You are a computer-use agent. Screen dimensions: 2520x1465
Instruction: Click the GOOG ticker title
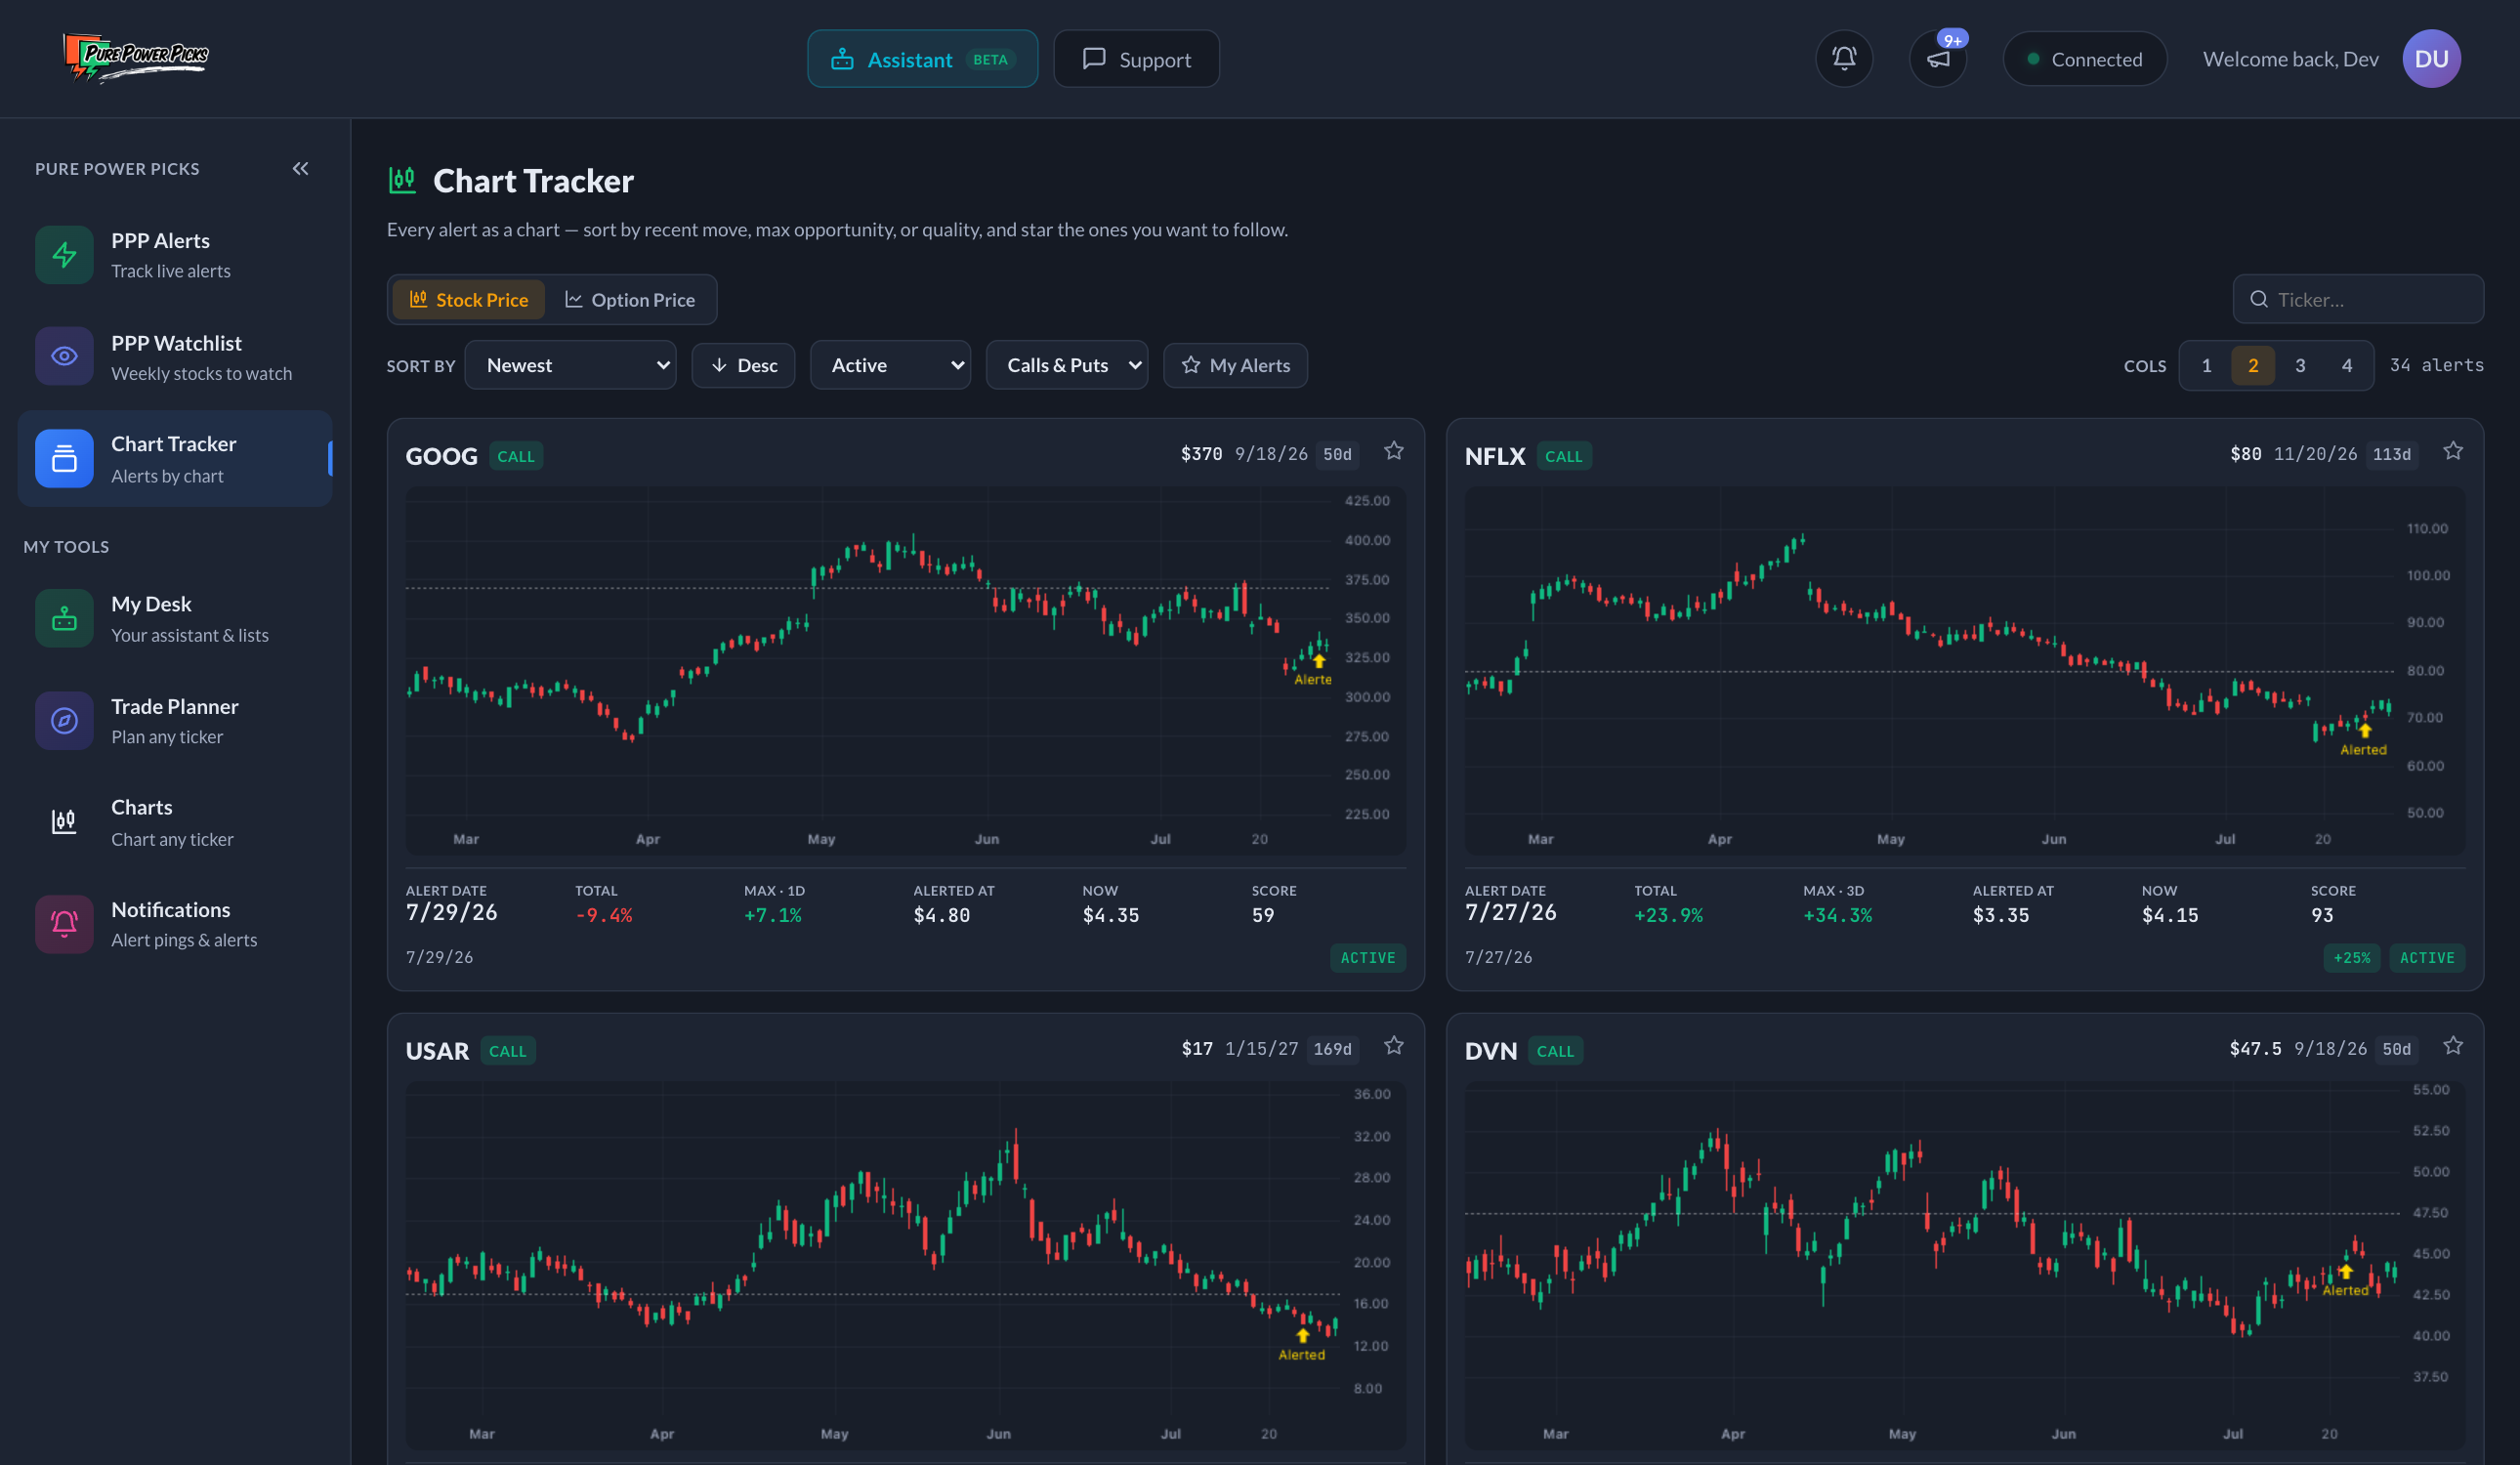point(442,456)
